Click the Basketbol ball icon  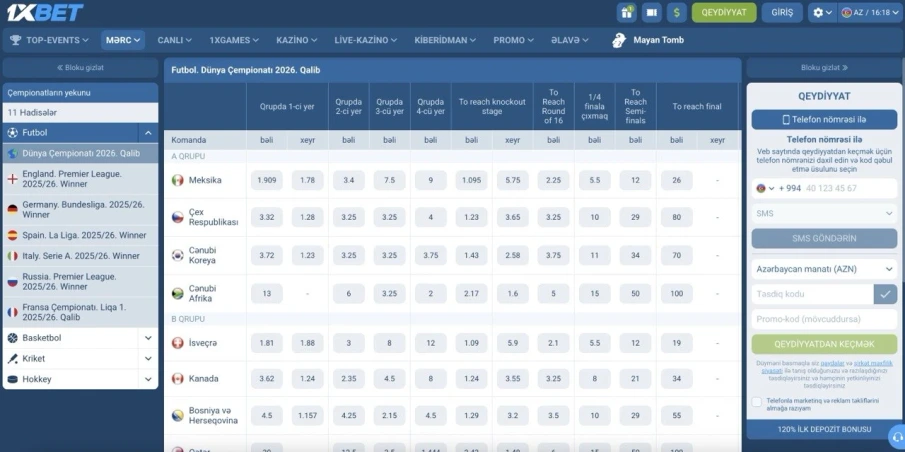pos(12,338)
